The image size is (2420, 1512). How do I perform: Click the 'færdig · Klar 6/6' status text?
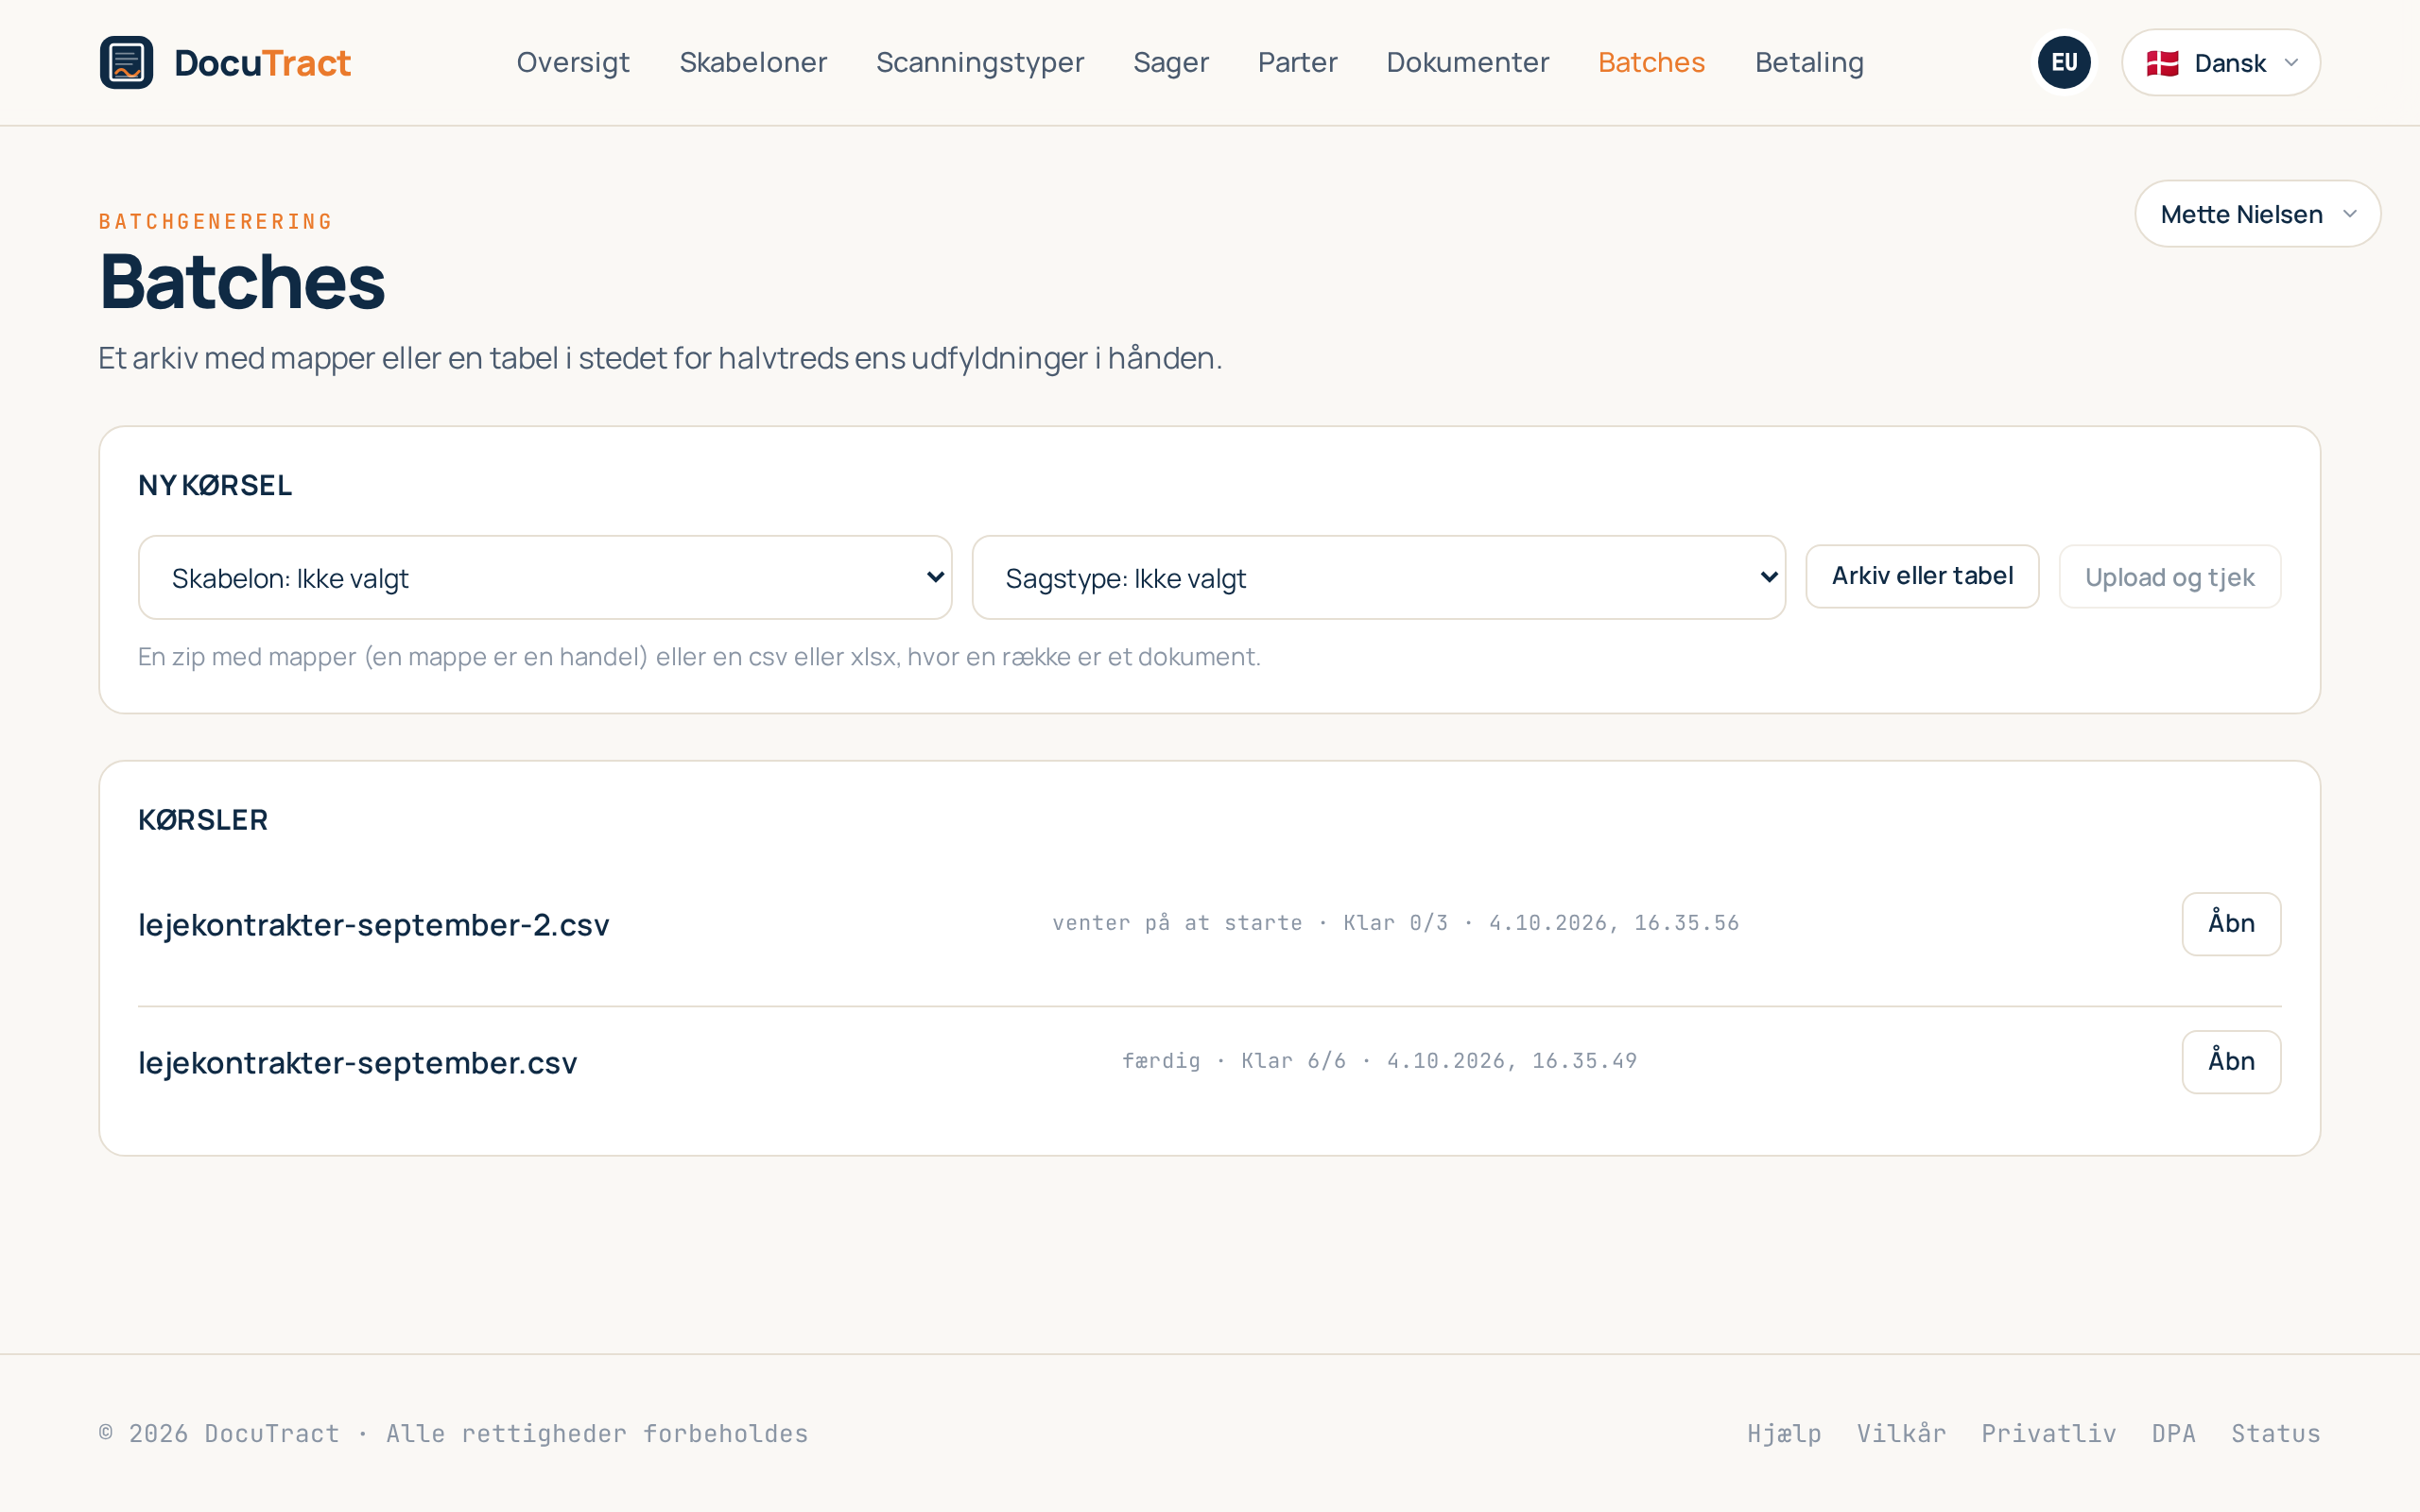point(1234,1061)
